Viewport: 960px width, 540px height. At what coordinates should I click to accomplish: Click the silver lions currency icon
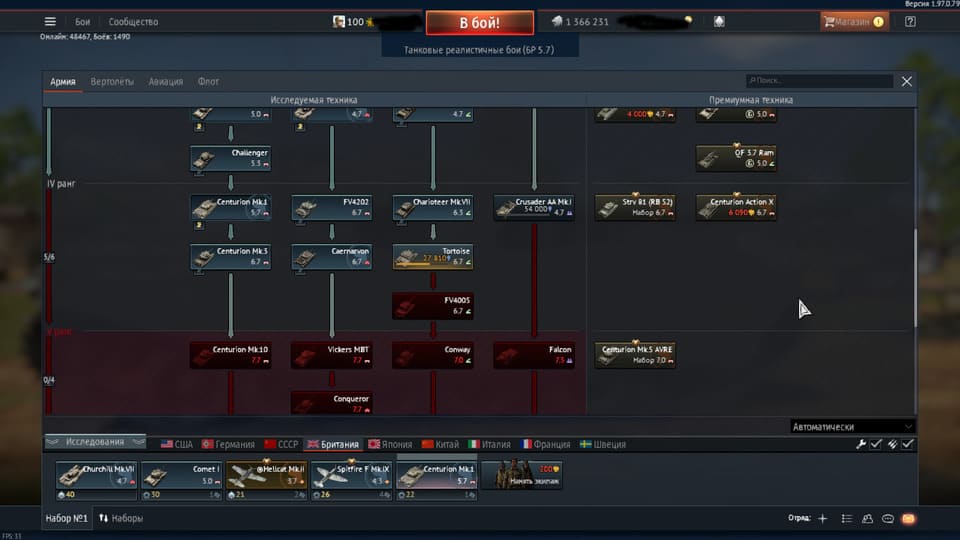(557, 21)
